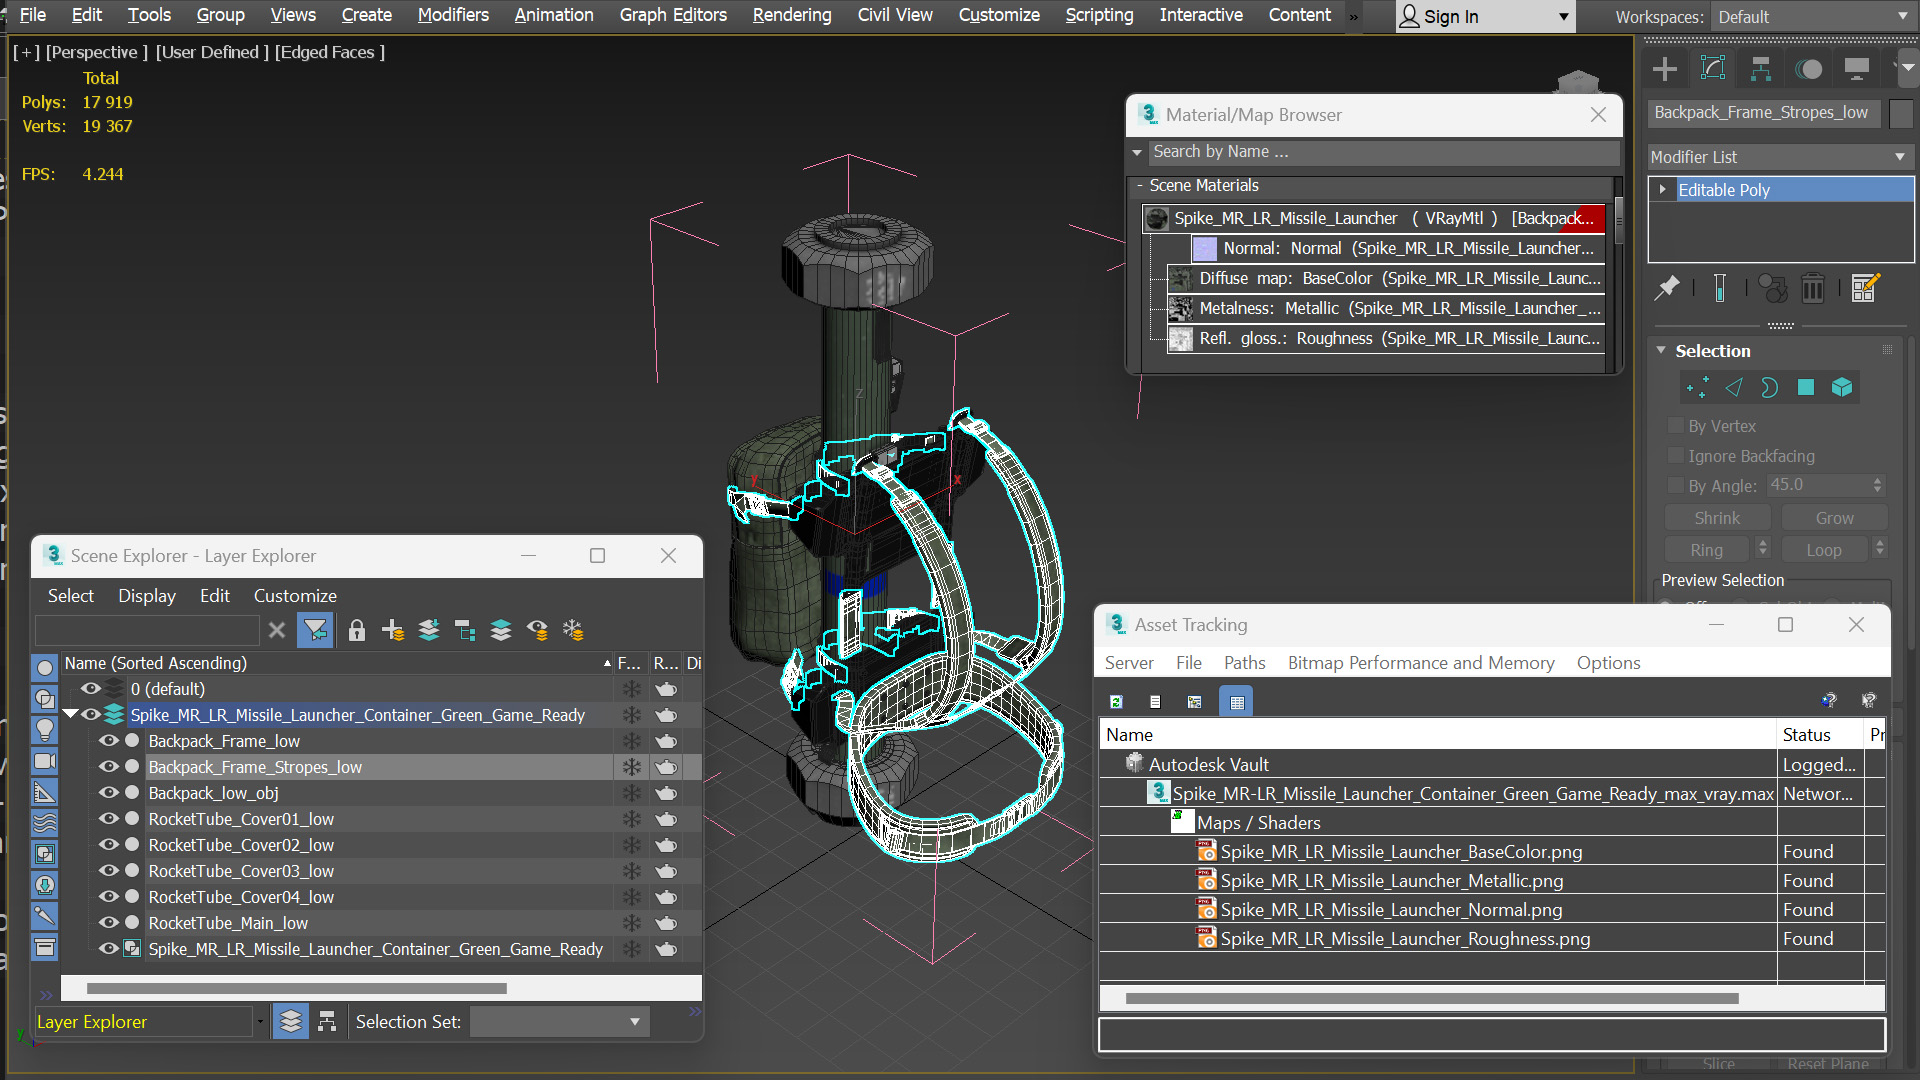Screen dimensions: 1920x1080
Task: Click Table View icon in Asset Tracking
Action: (1237, 702)
